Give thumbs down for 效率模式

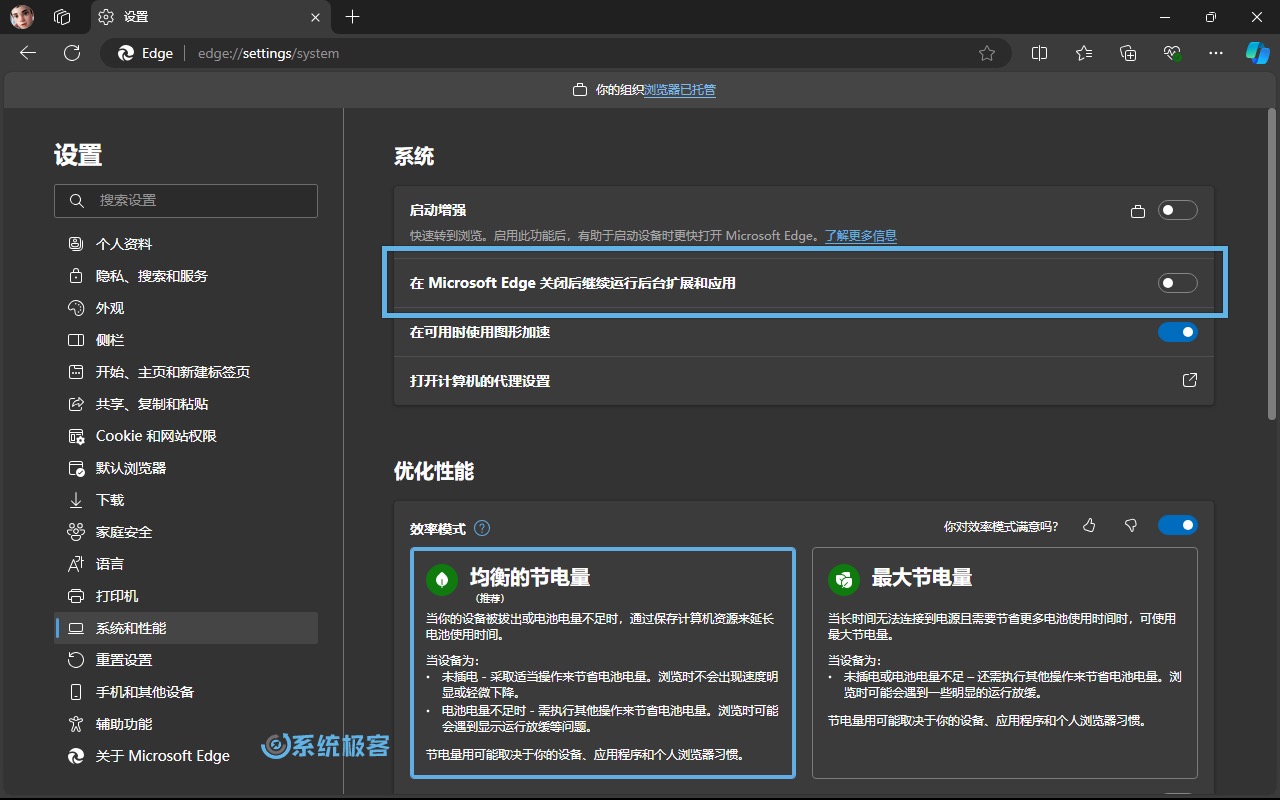1131,525
